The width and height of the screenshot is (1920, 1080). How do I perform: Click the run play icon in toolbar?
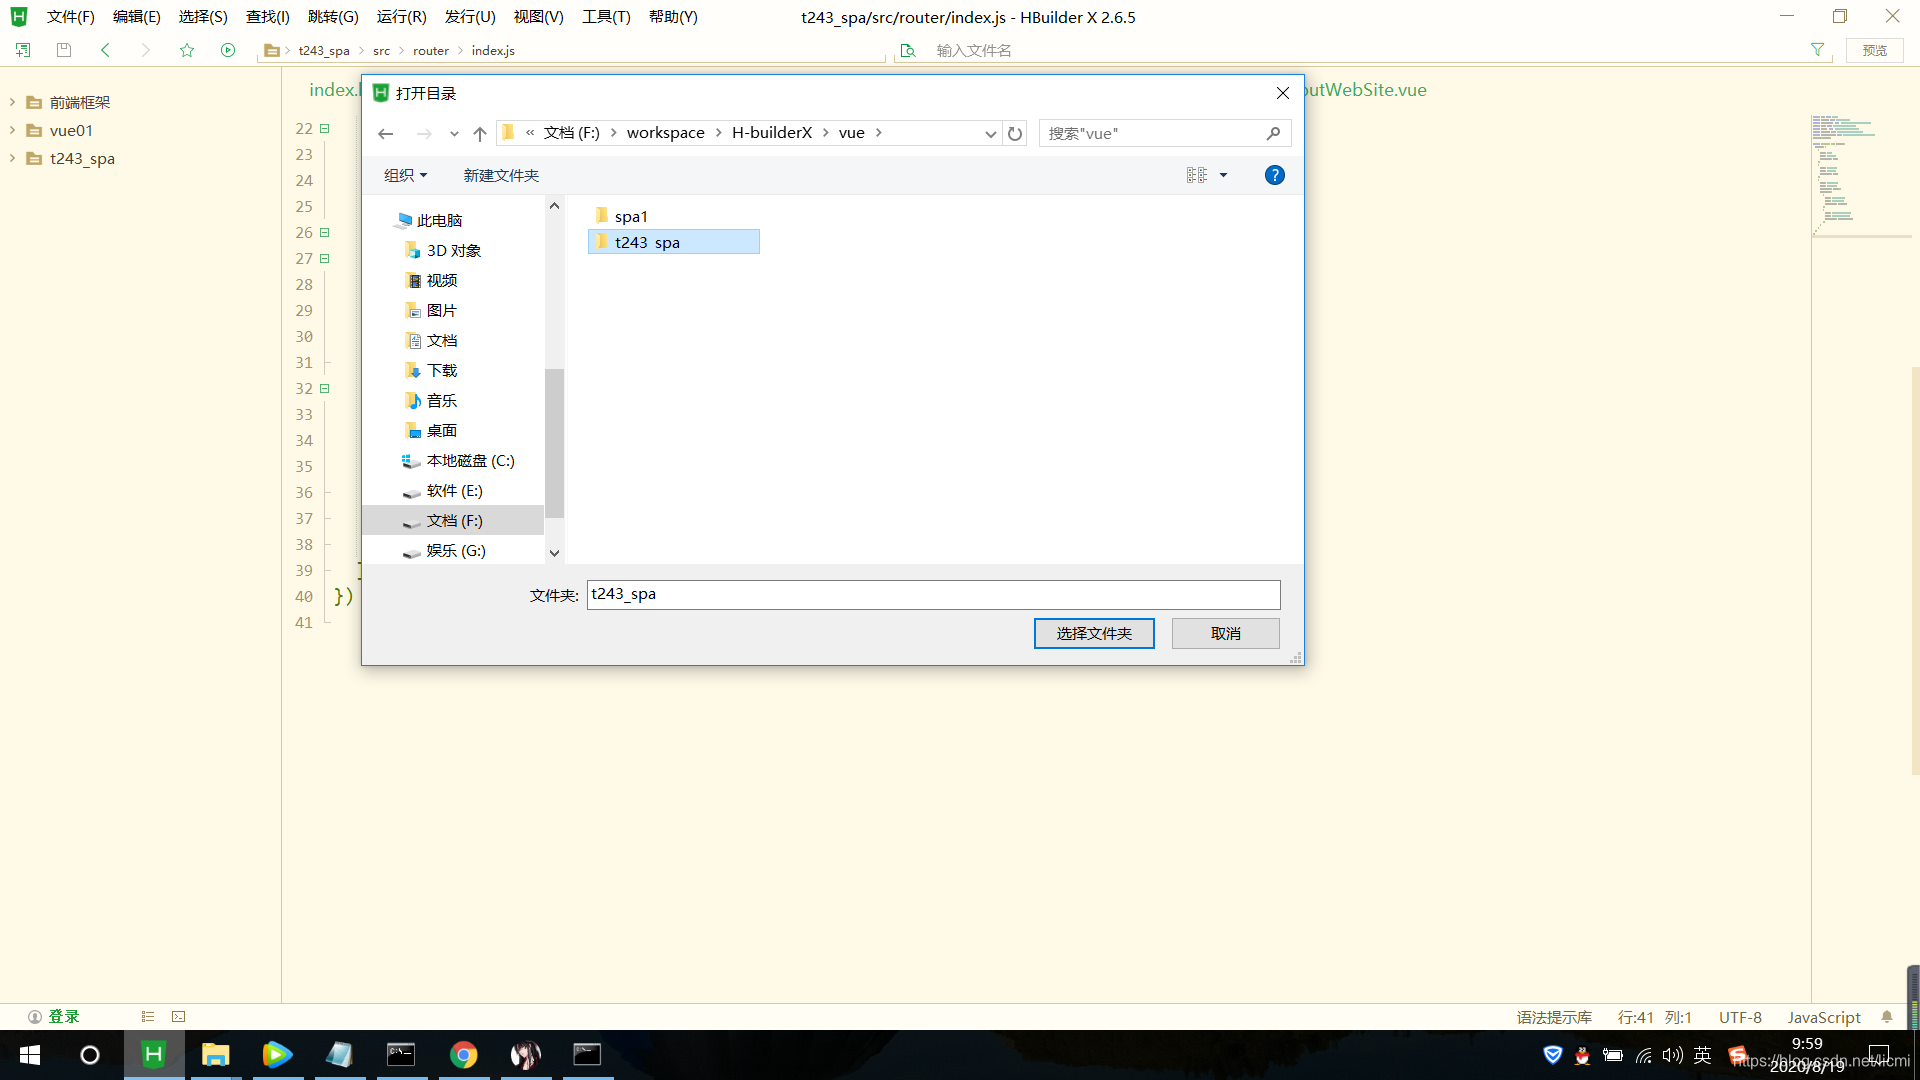click(x=228, y=50)
